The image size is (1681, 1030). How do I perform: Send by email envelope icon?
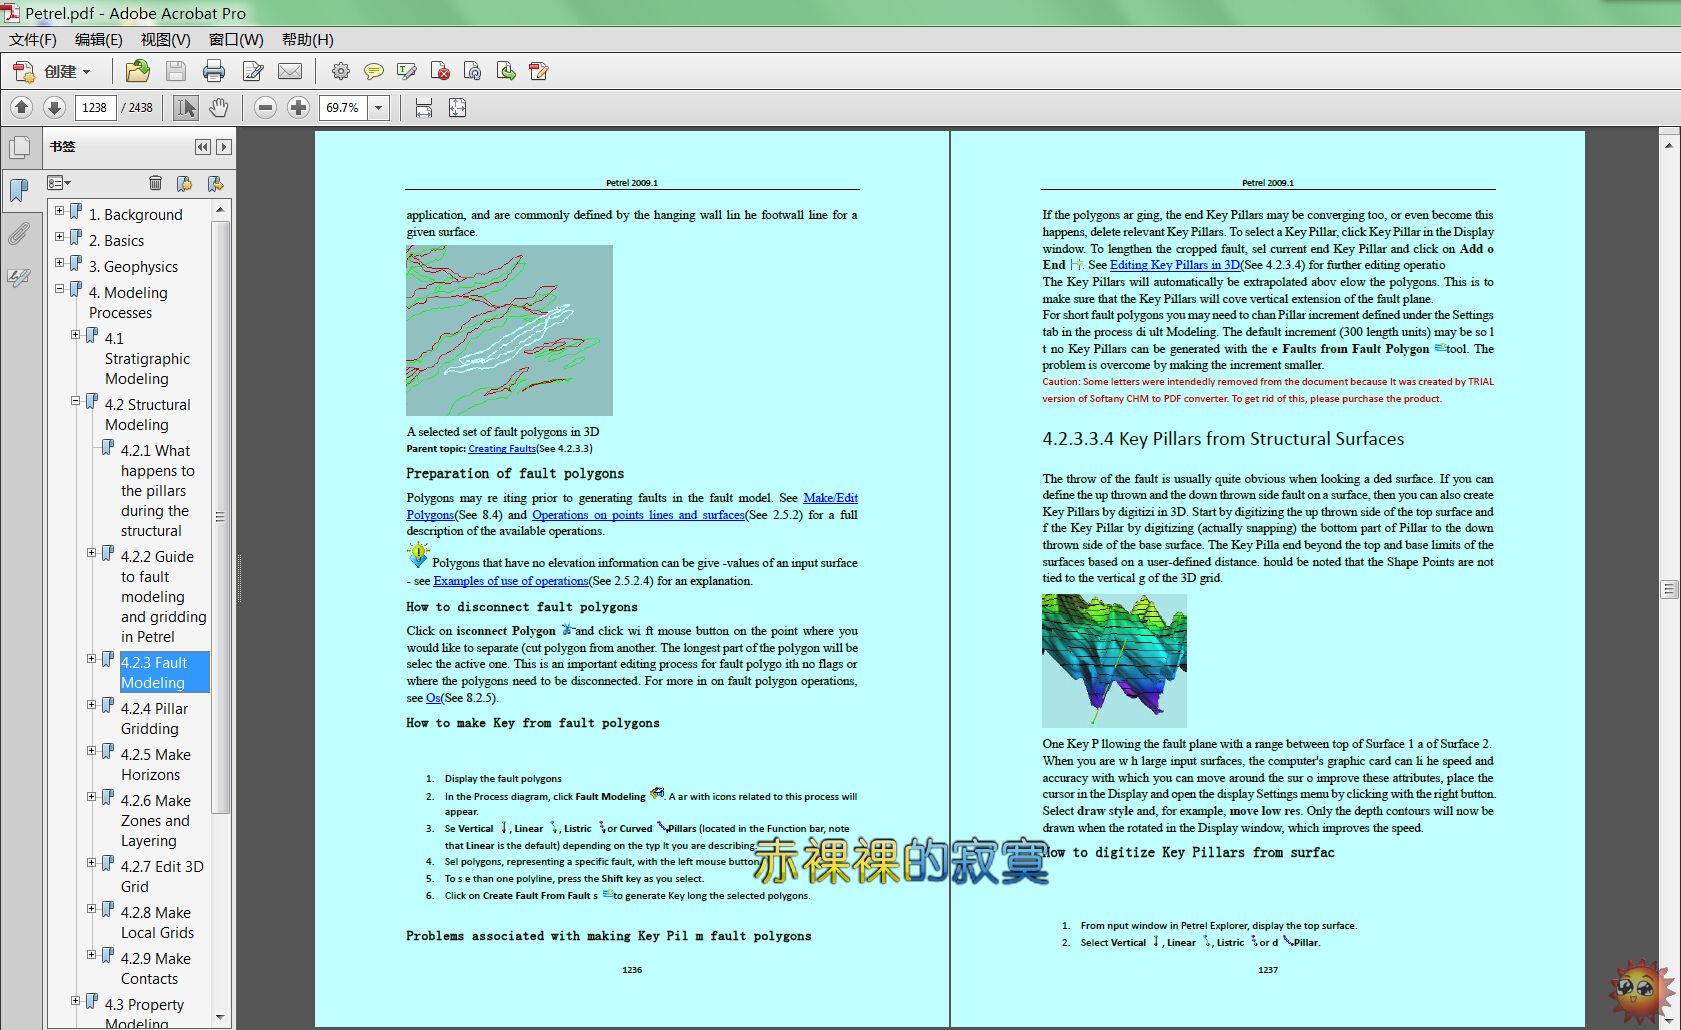(290, 71)
